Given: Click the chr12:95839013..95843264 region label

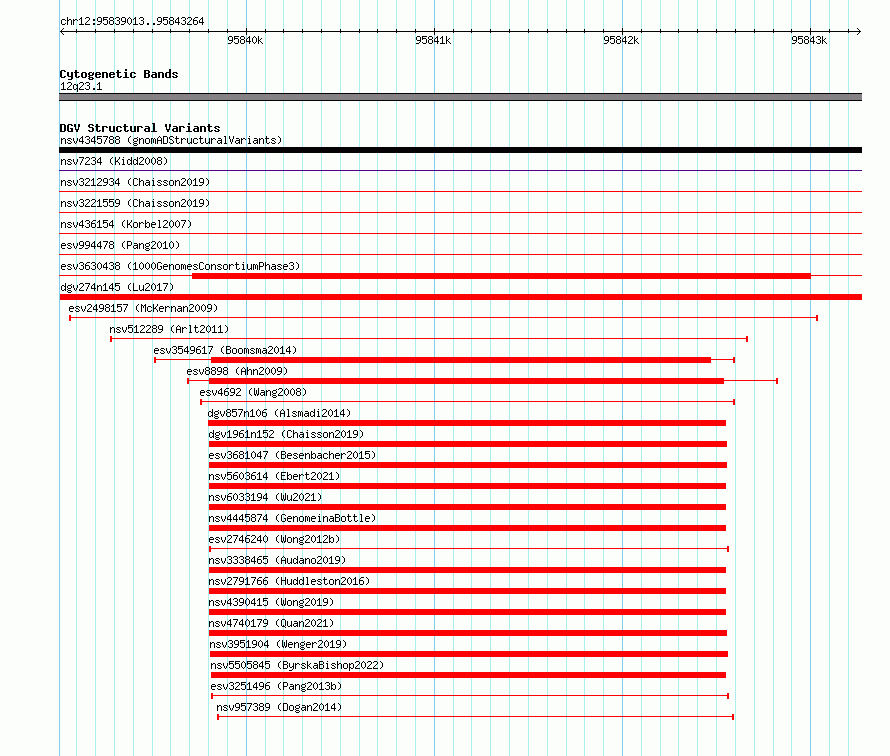Looking at the screenshot, I should [132, 21].
